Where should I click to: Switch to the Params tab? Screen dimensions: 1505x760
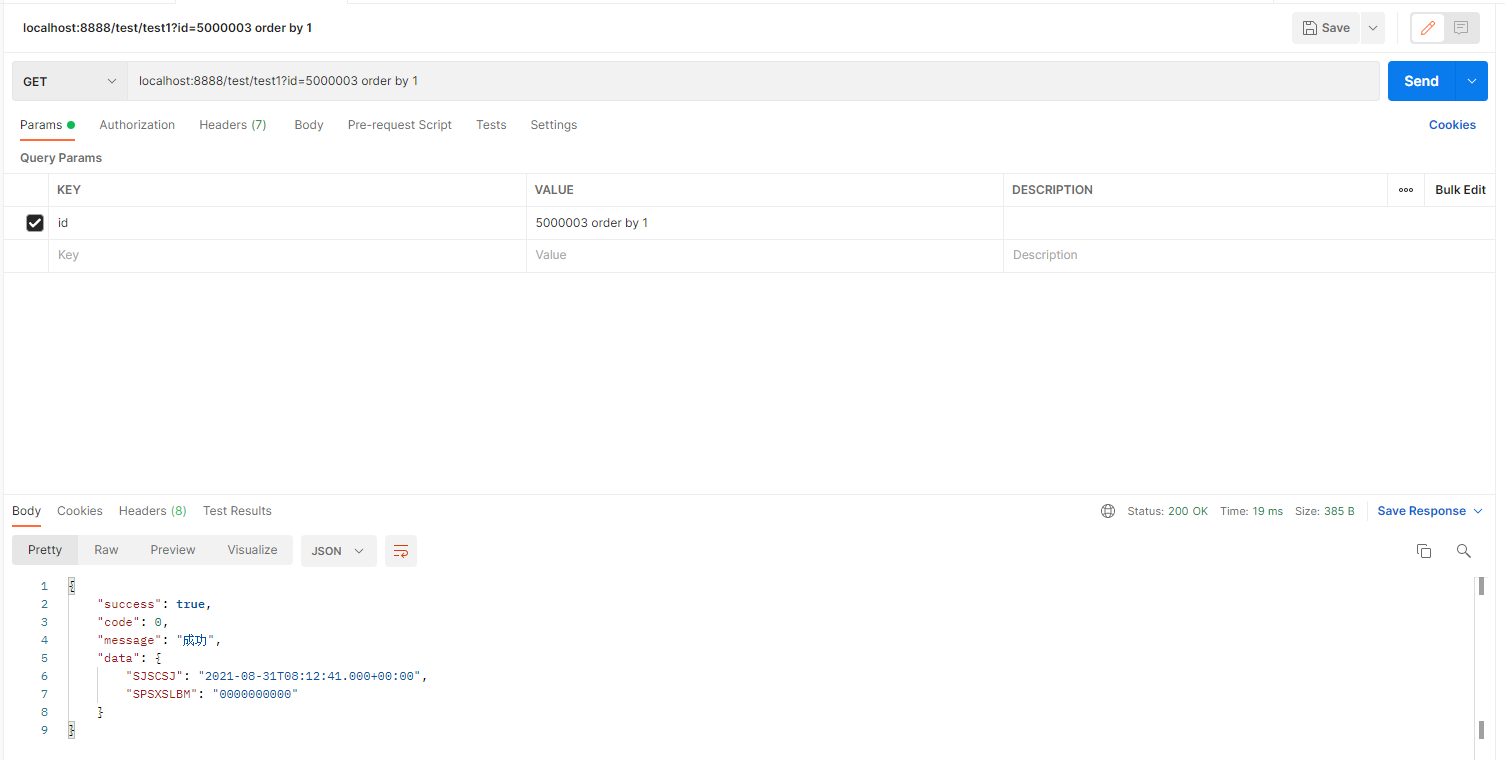point(47,125)
